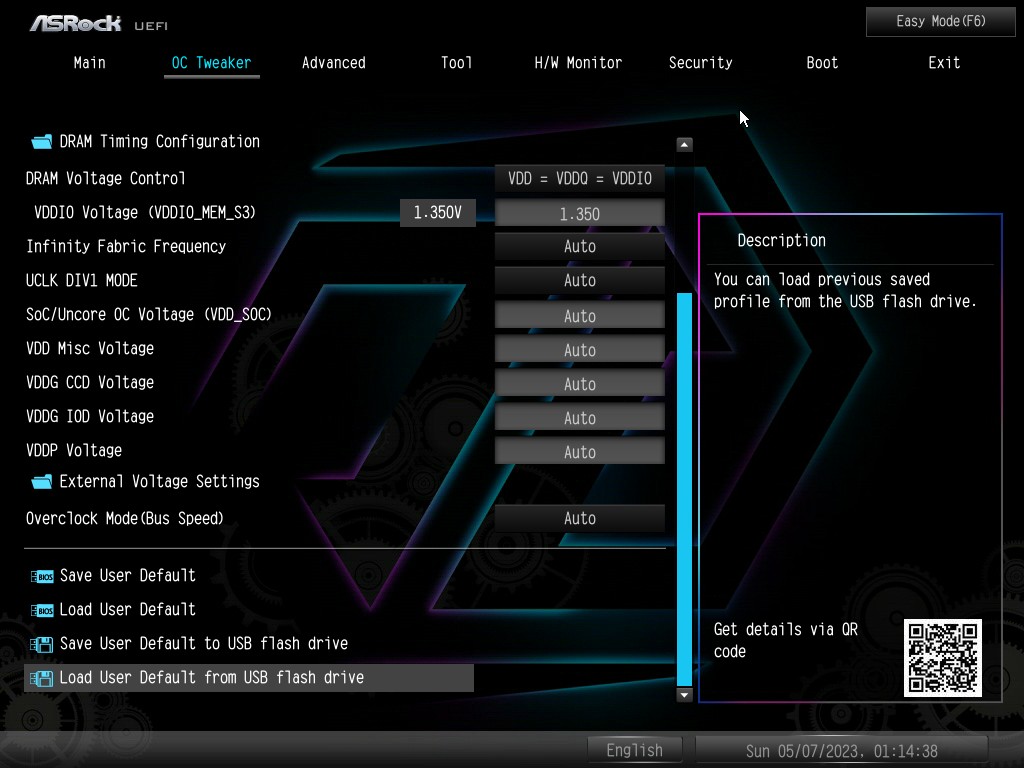Go to the H/W Monitor tab
1024x768 pixels.
coord(578,63)
